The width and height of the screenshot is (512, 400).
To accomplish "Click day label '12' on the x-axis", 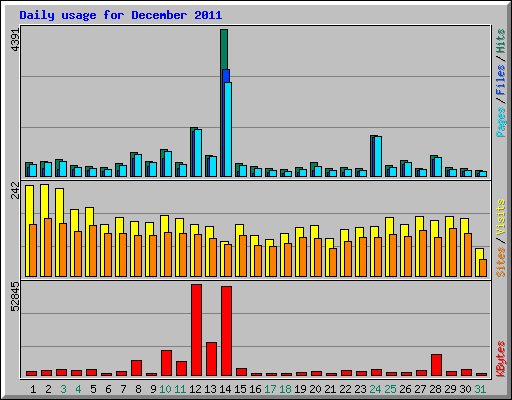I will coord(195,389).
